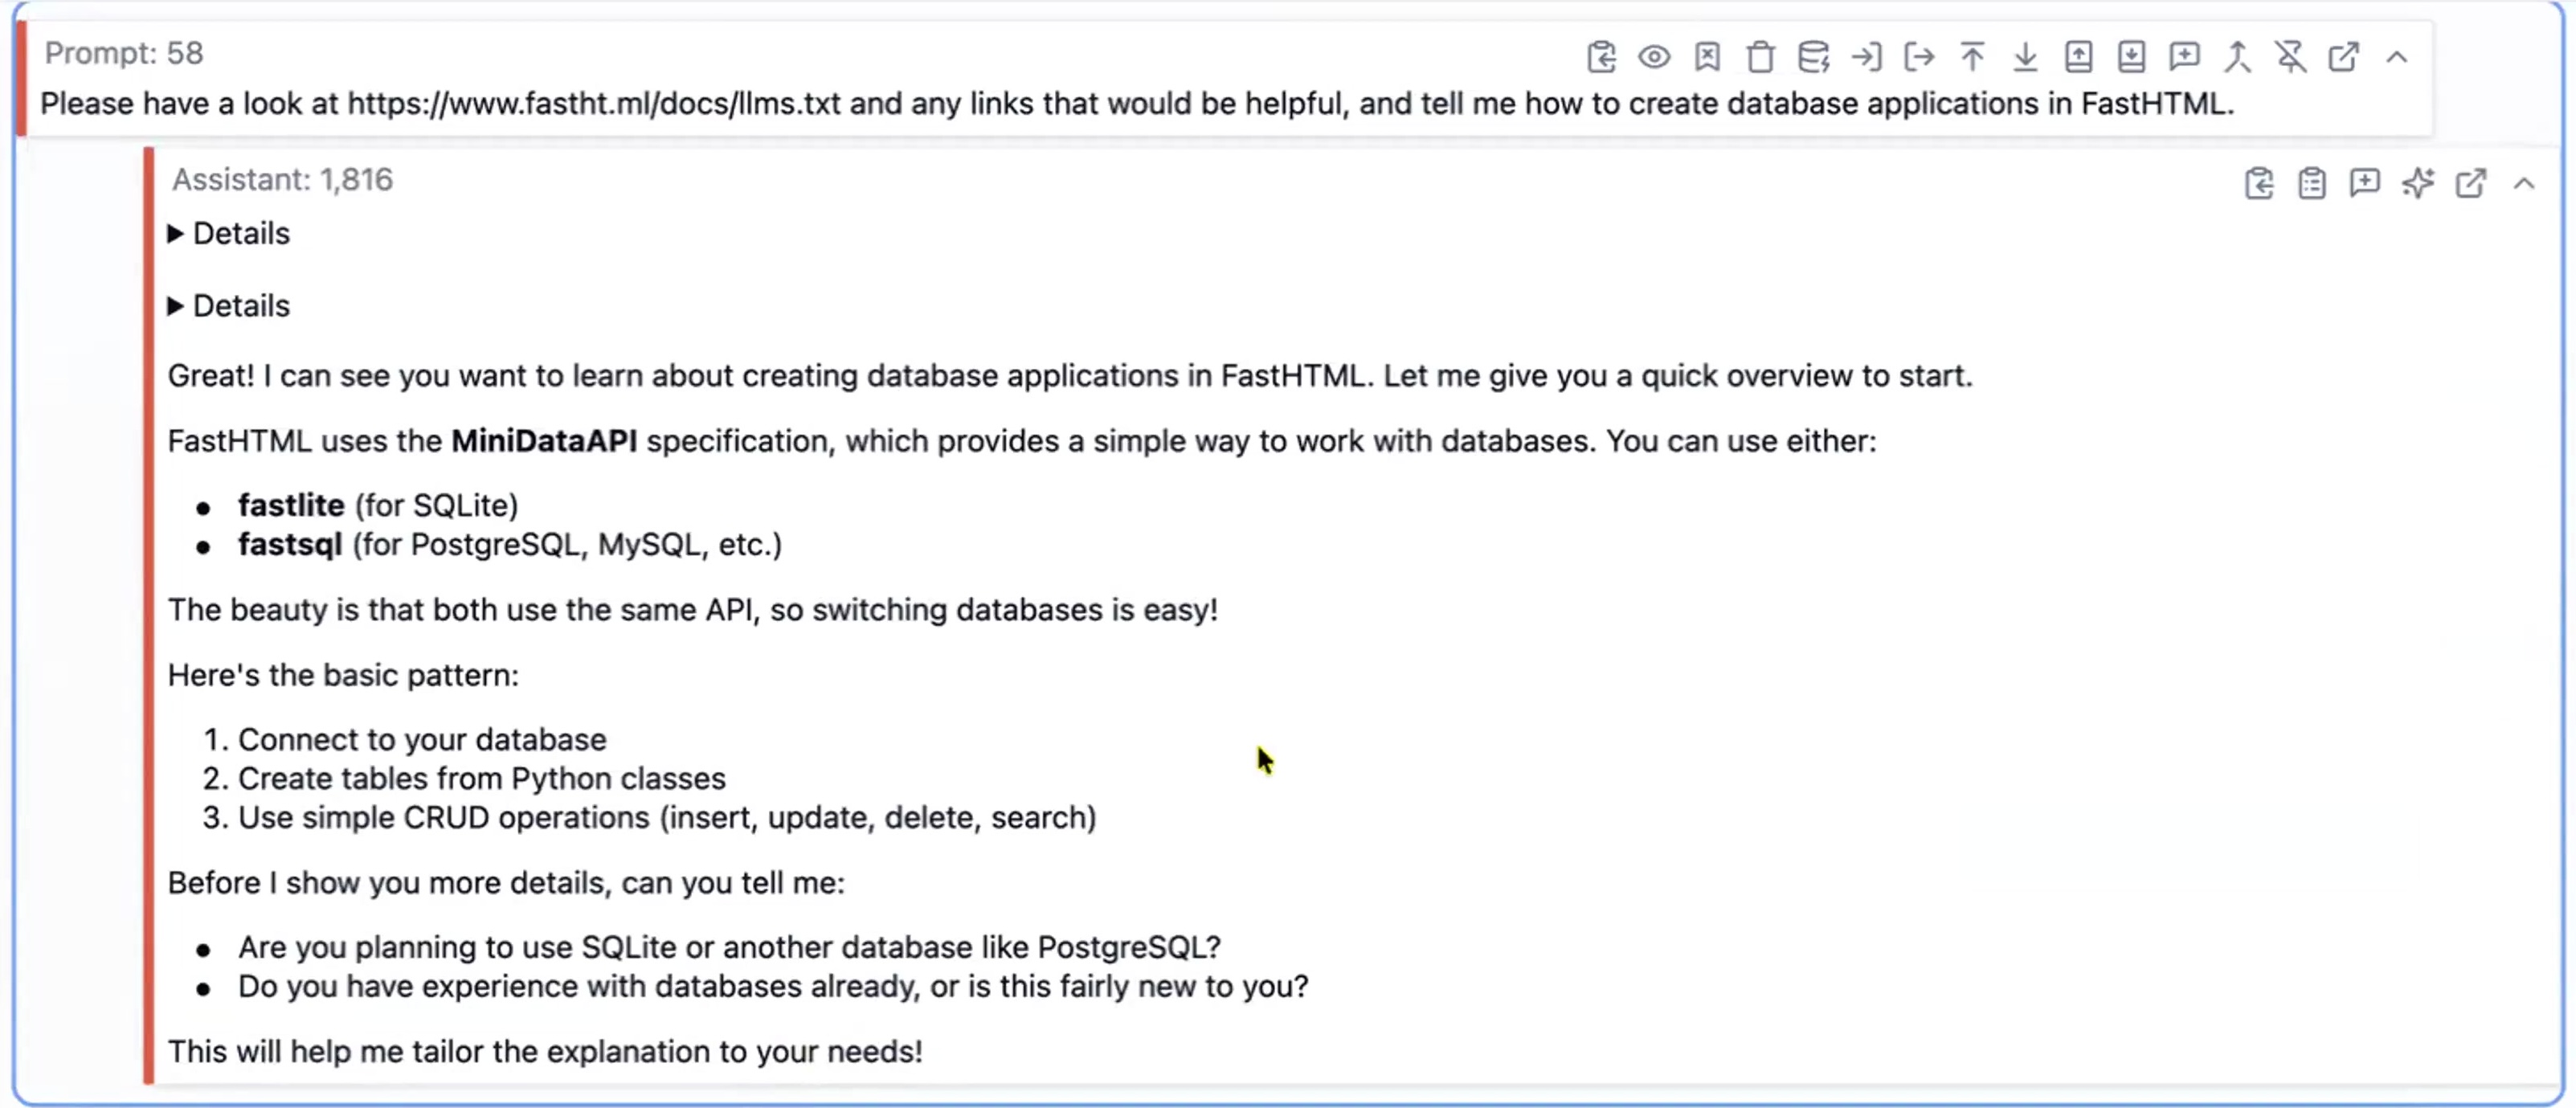
Task: Toggle prompt visibility with the eye icon
Action: [x=1654, y=57]
